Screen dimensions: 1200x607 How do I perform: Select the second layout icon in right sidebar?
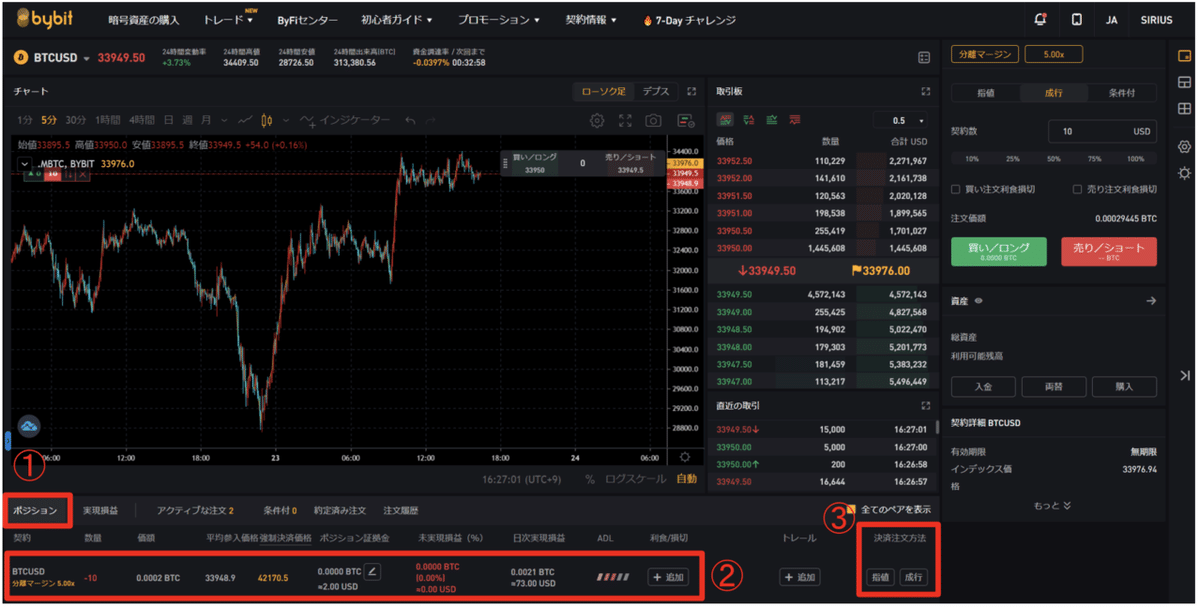(x=1184, y=82)
